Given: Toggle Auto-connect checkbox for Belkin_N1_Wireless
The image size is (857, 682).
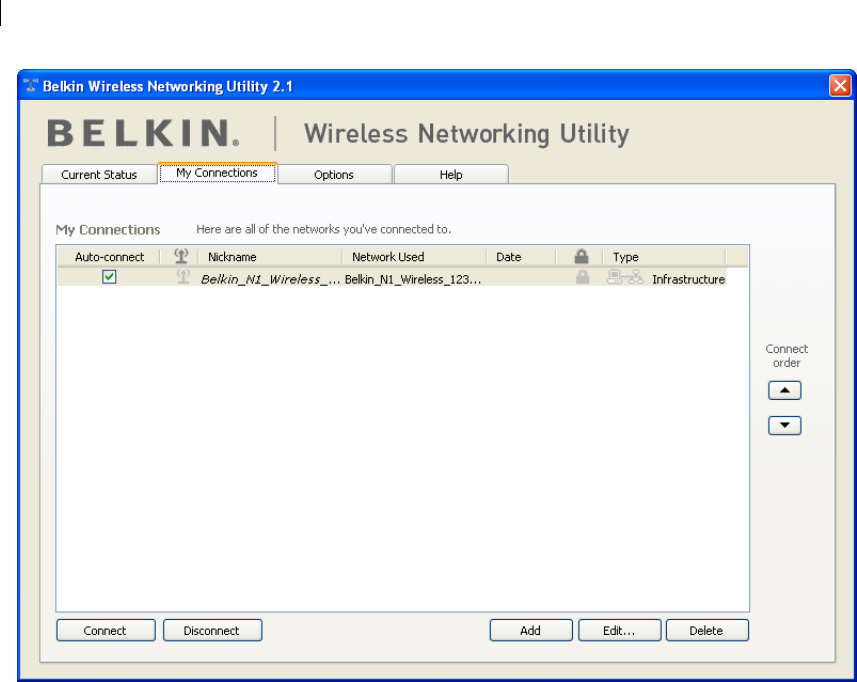Looking at the screenshot, I should [109, 277].
